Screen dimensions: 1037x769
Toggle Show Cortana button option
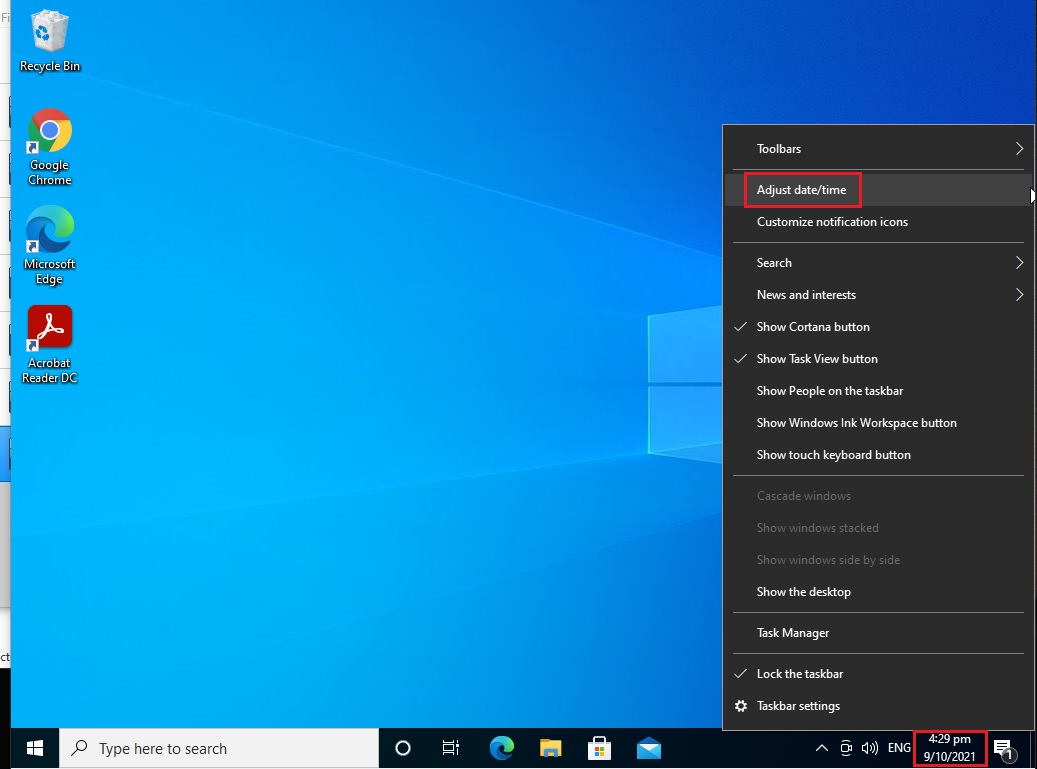point(813,326)
